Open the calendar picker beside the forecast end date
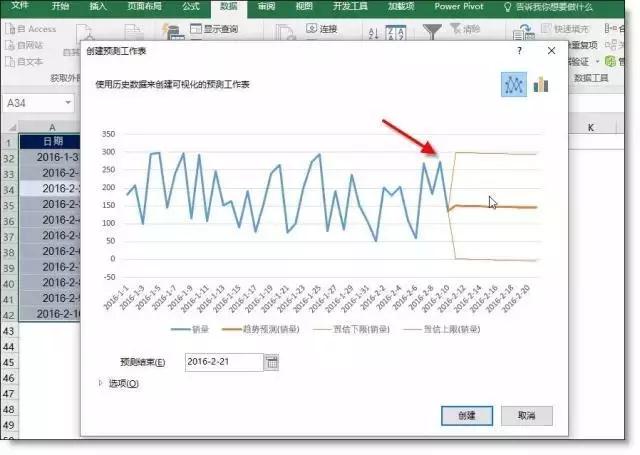This screenshot has width=640, height=455. 271,362
